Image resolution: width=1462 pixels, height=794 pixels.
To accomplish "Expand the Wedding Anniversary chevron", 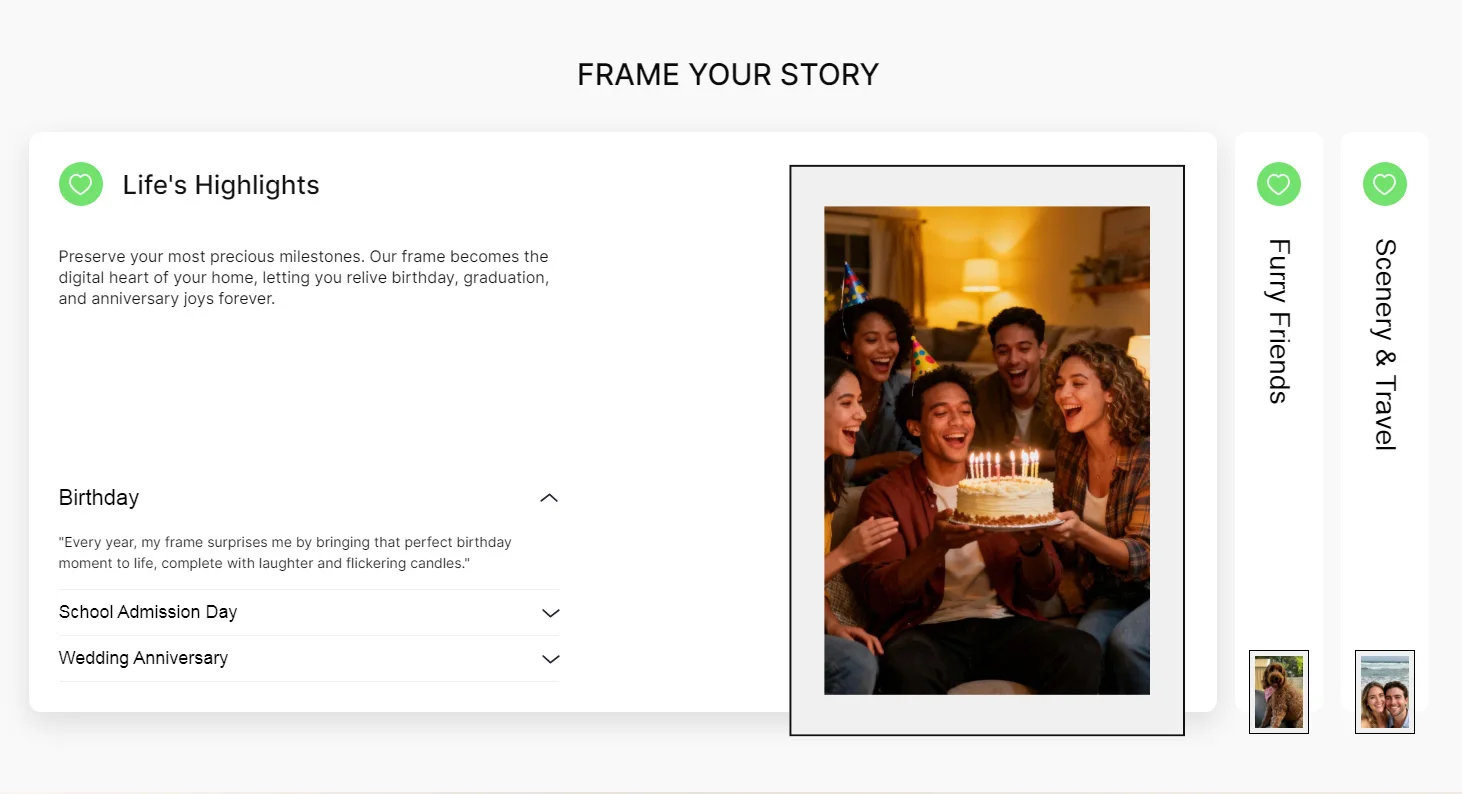I will 550,659.
